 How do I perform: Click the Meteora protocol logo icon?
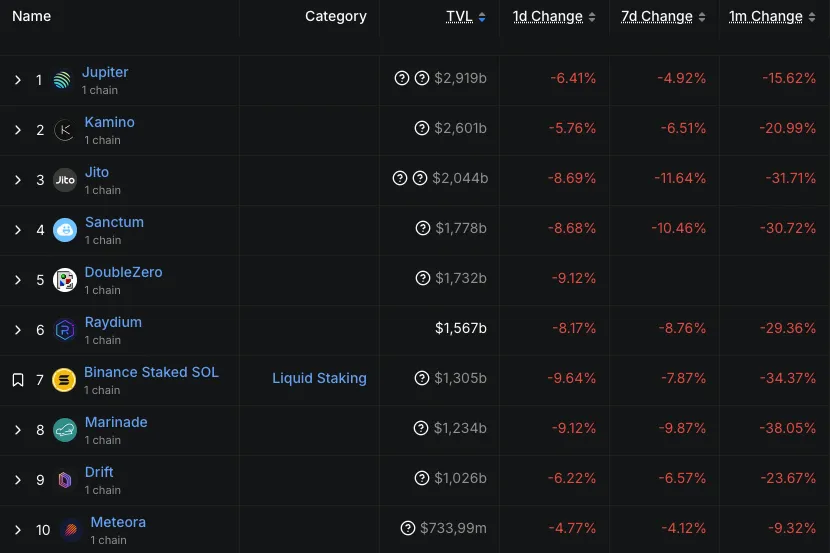(70, 530)
